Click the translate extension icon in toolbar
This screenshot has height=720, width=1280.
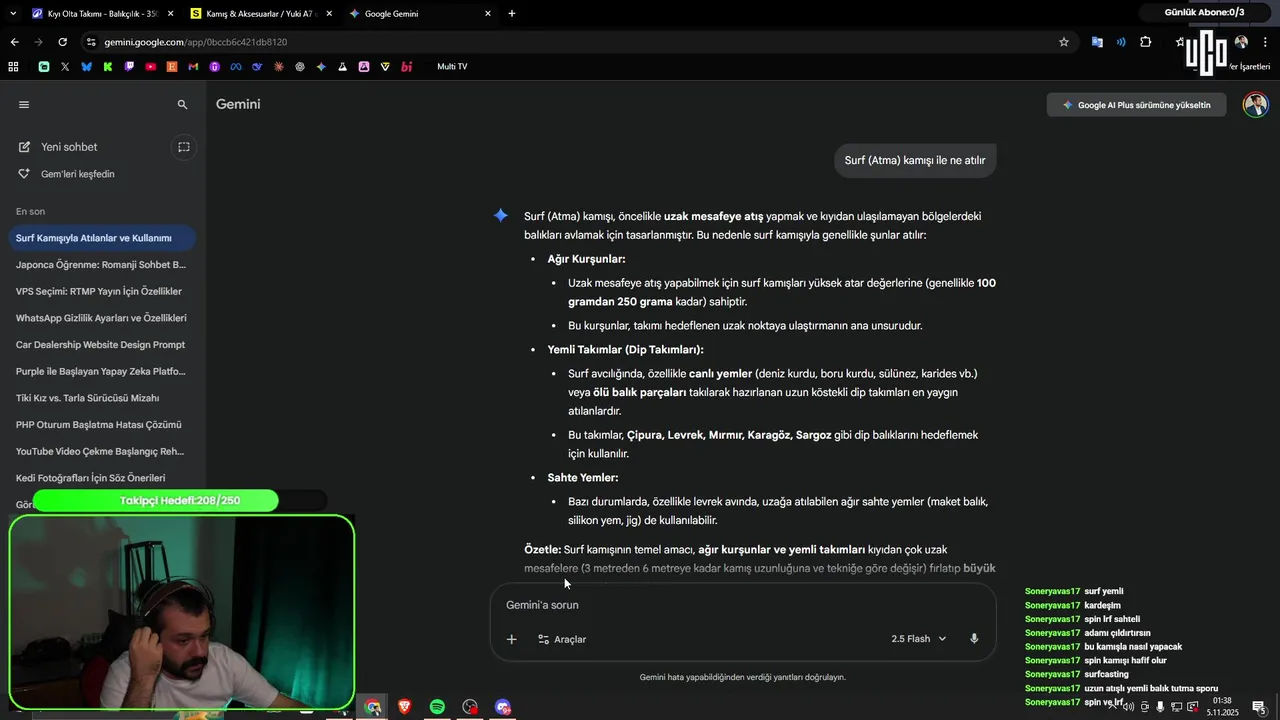[1097, 42]
